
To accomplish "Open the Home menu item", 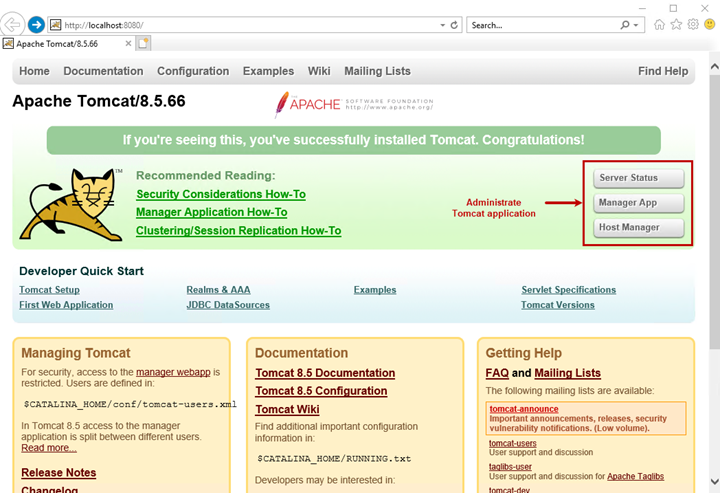I will click(34, 71).
